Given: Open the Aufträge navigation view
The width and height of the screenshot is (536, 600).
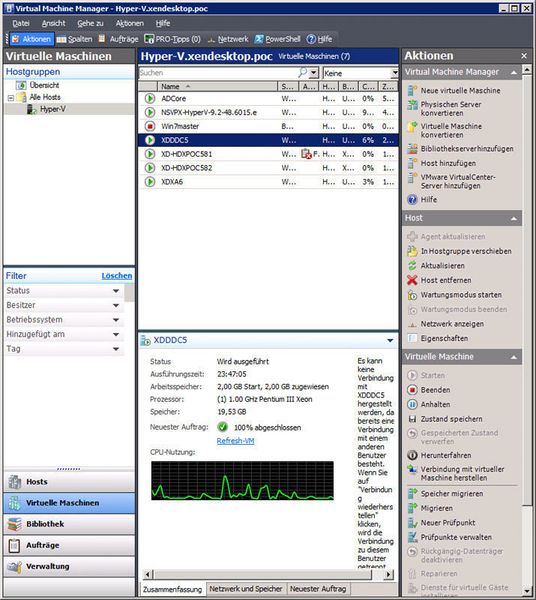Looking at the screenshot, I should coord(69,545).
